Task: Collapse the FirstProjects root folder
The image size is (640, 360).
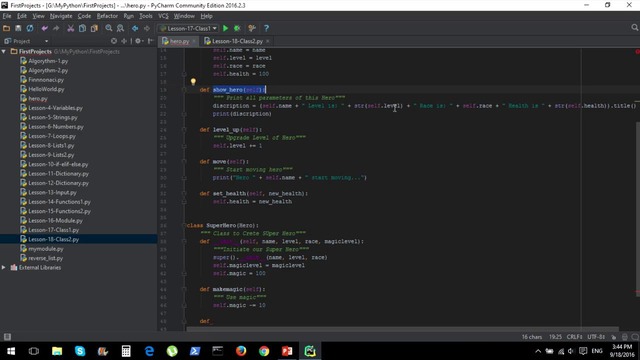Action: 4,51
